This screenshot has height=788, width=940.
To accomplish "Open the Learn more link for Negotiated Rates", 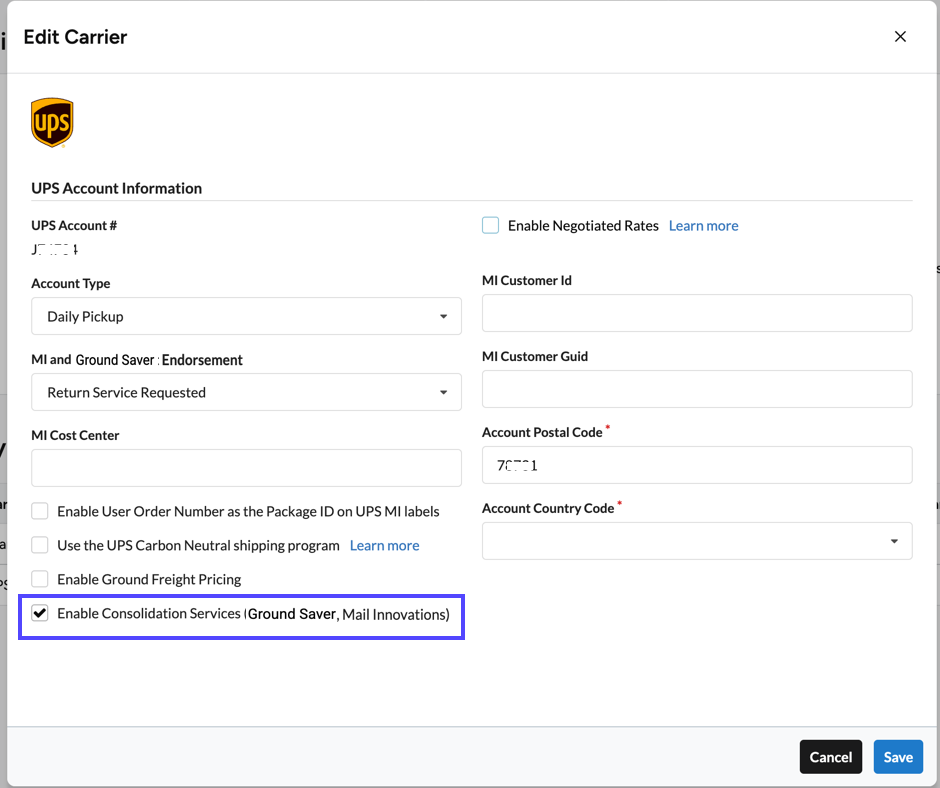I will coord(703,226).
